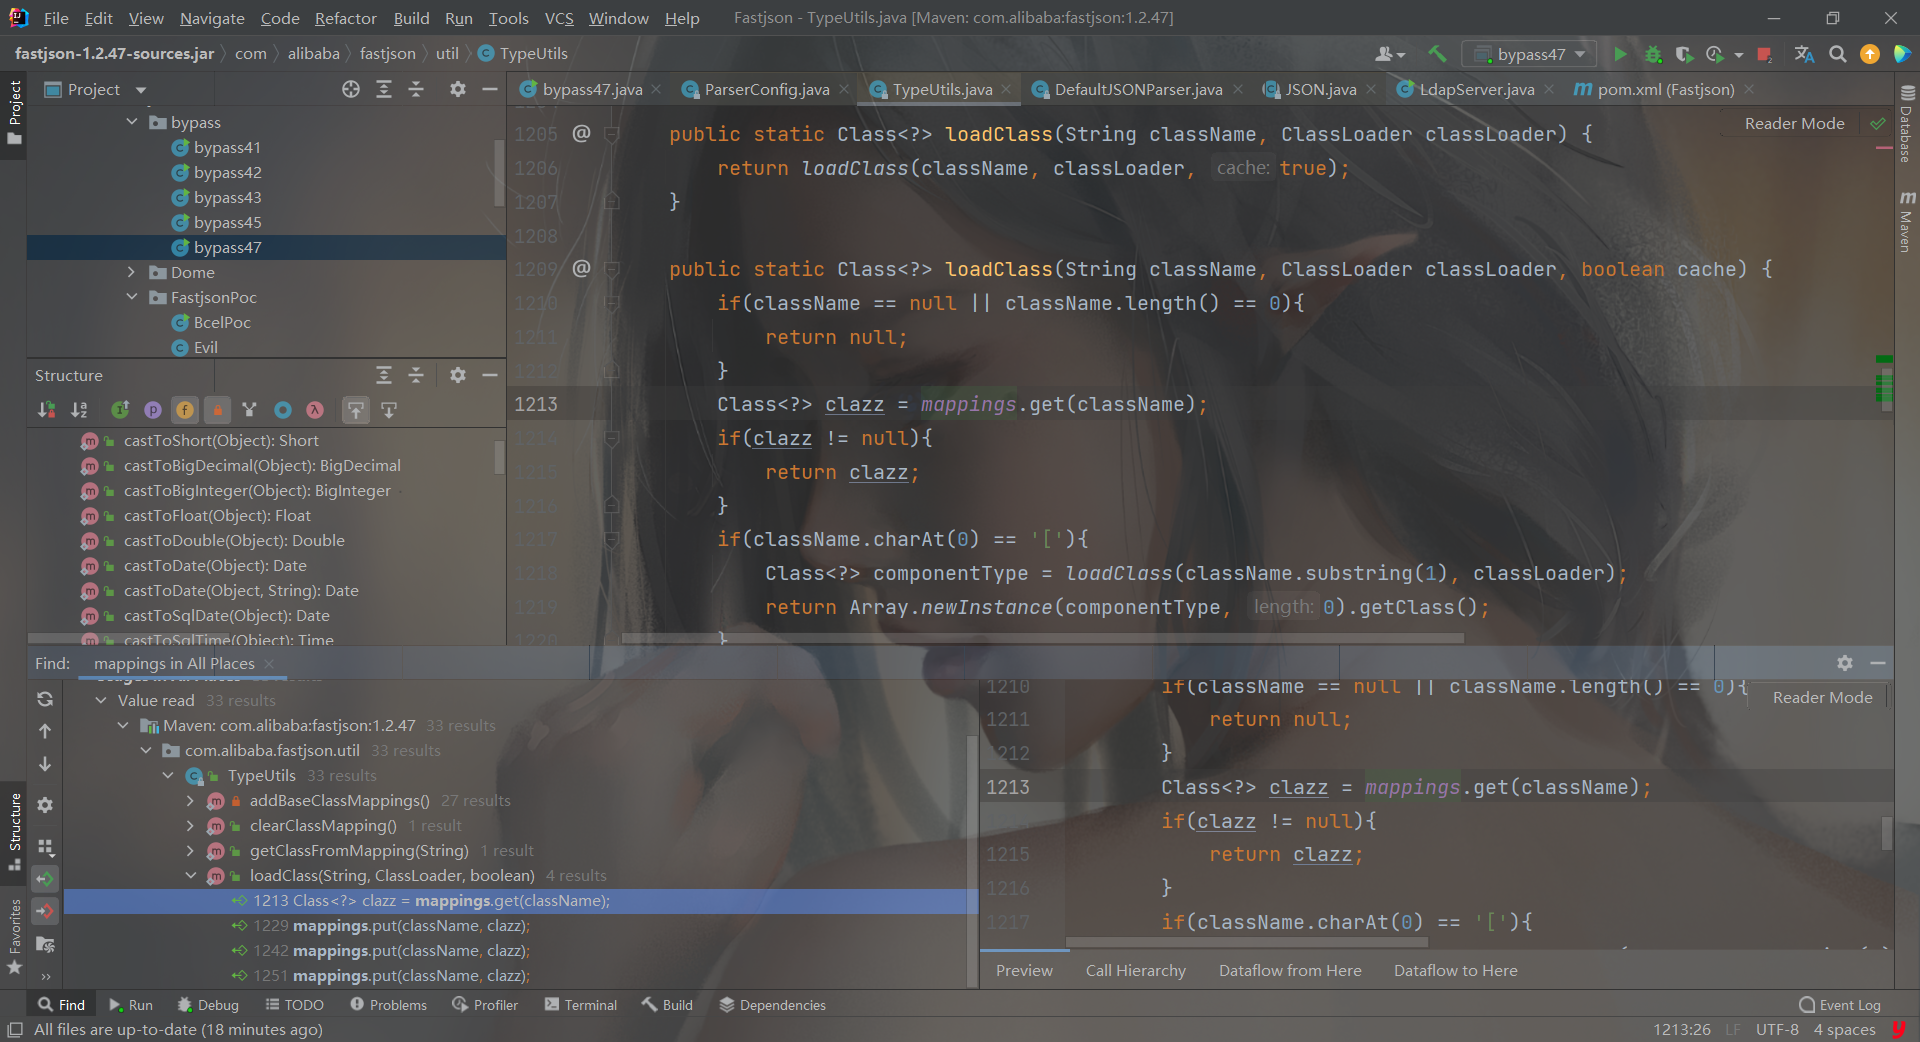Expand all in the Structure panel header
The image size is (1920, 1042).
pos(384,375)
